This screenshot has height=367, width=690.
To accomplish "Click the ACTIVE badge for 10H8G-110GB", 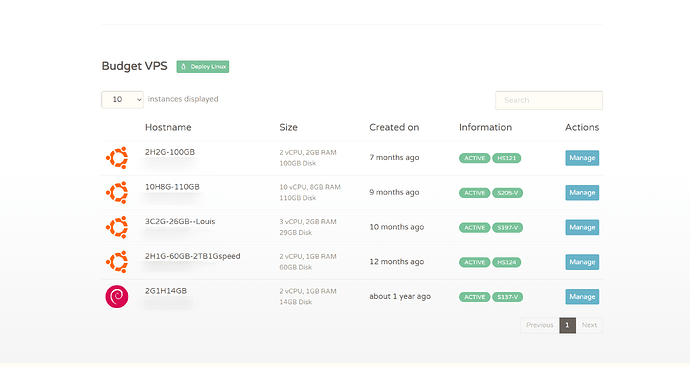I will pyautogui.click(x=474, y=193).
